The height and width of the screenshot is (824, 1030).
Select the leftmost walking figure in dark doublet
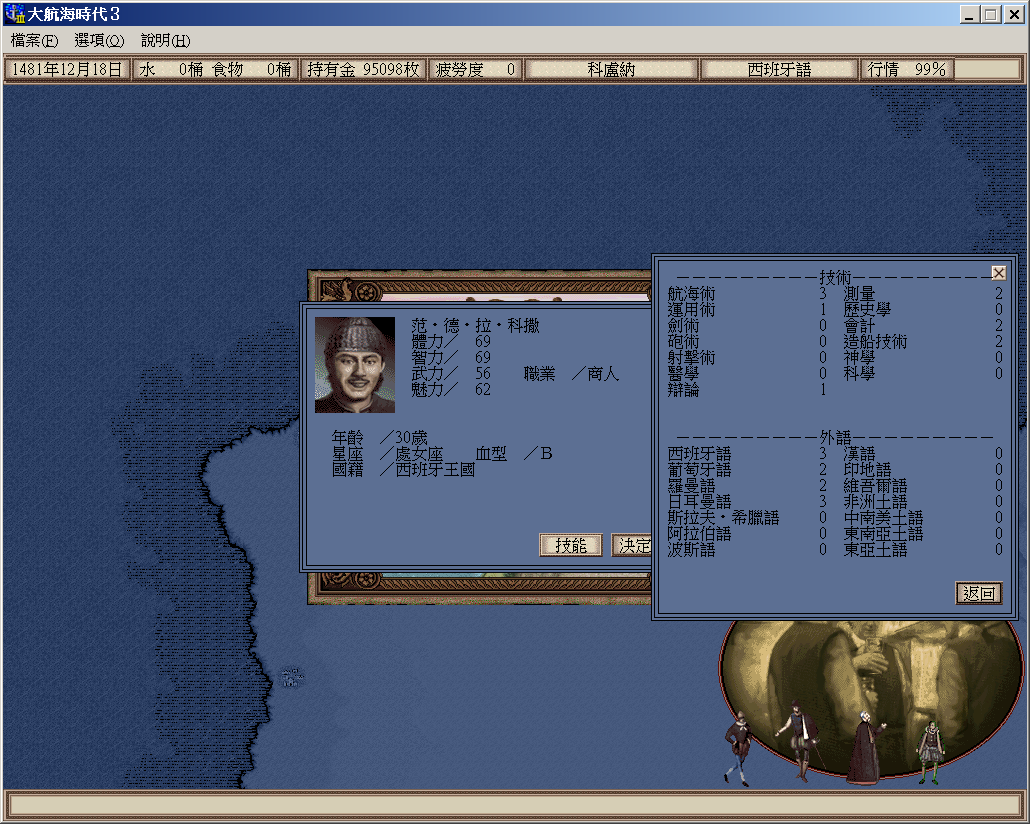point(738,747)
